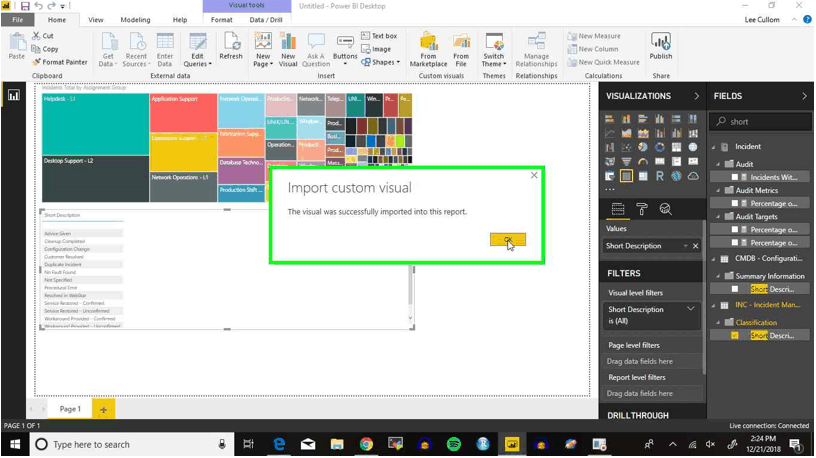
Task: Check the Percentage field under Audit Metrics
Action: pyautogui.click(x=735, y=203)
